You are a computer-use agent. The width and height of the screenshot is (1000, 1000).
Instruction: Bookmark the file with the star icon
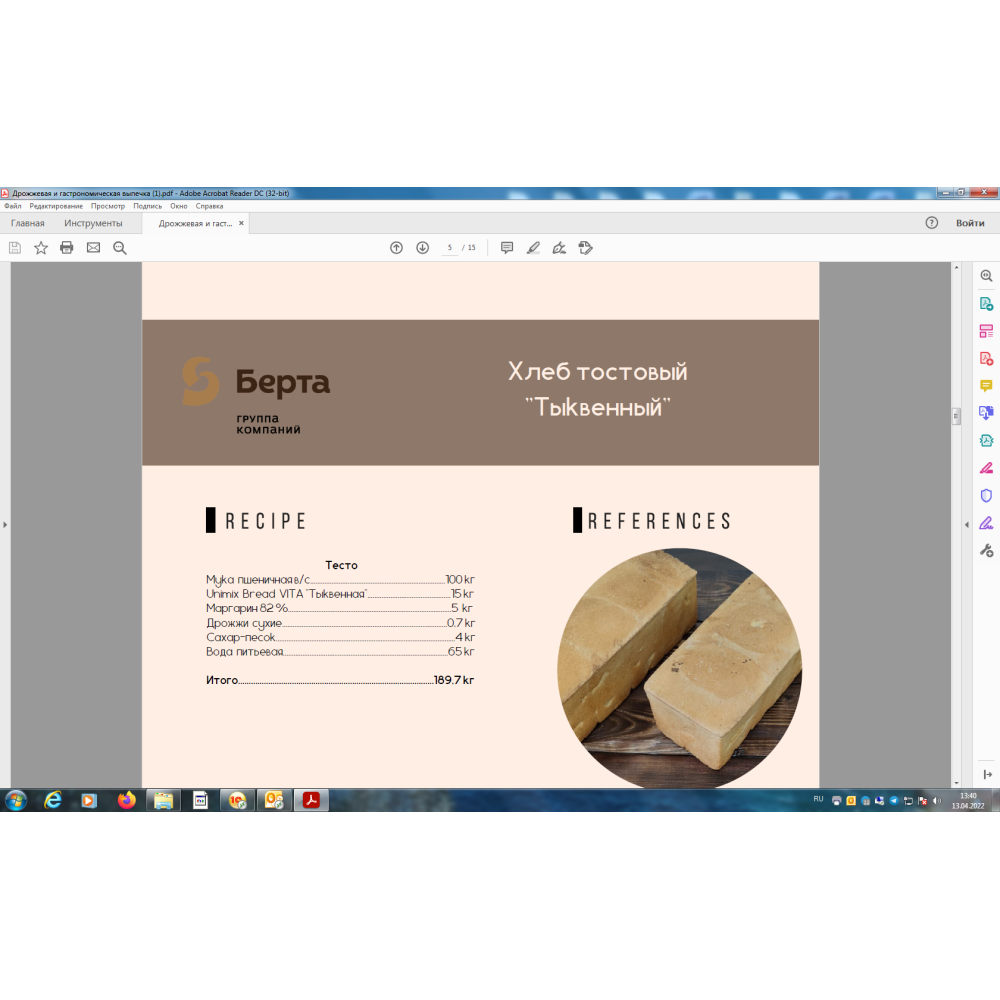coord(41,248)
